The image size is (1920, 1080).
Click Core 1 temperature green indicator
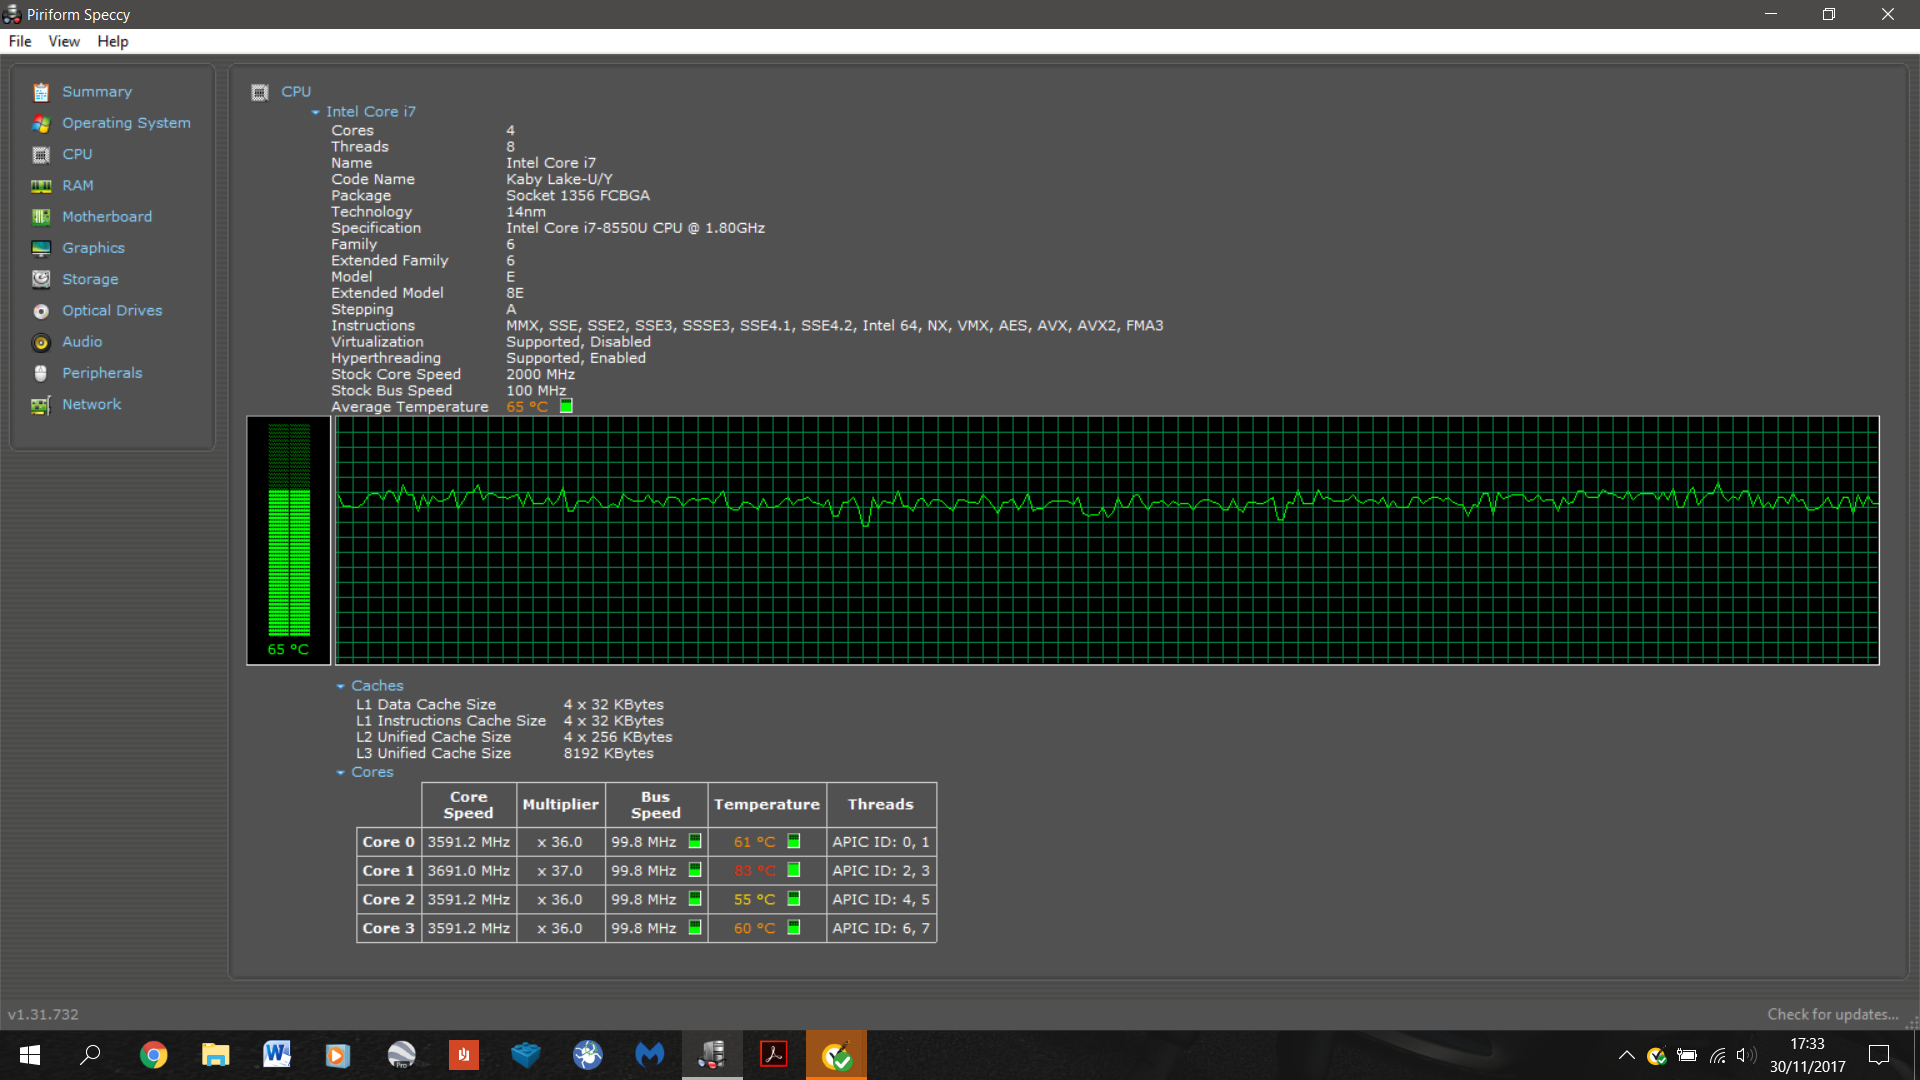794,870
